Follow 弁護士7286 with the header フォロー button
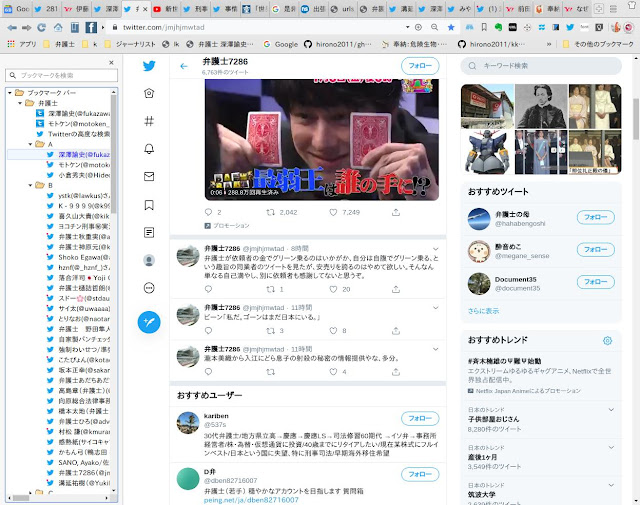The image size is (640, 505). [420, 66]
